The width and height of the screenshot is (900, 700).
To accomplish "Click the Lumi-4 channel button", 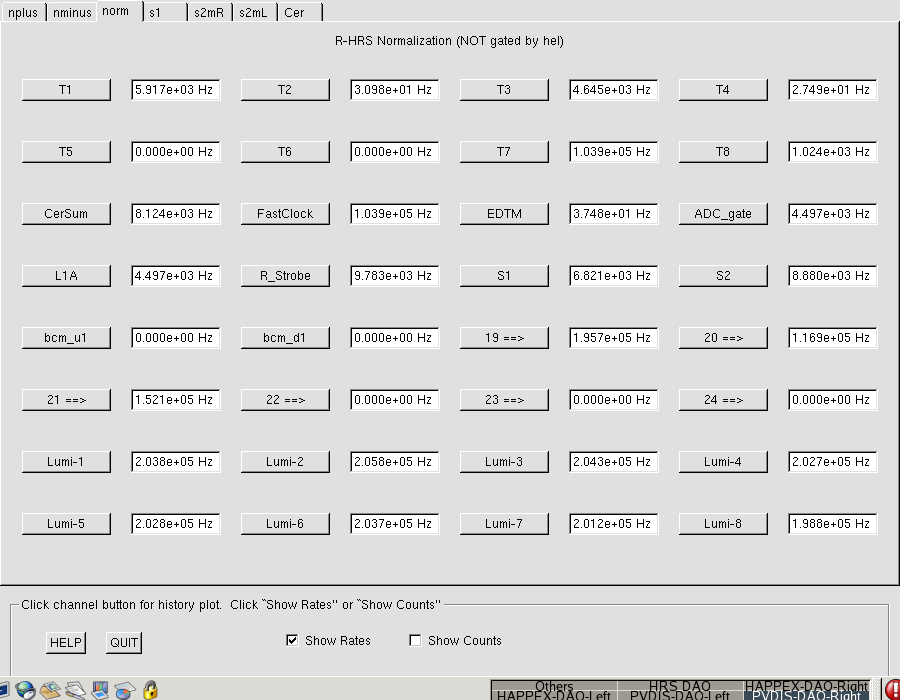I will [x=723, y=461].
